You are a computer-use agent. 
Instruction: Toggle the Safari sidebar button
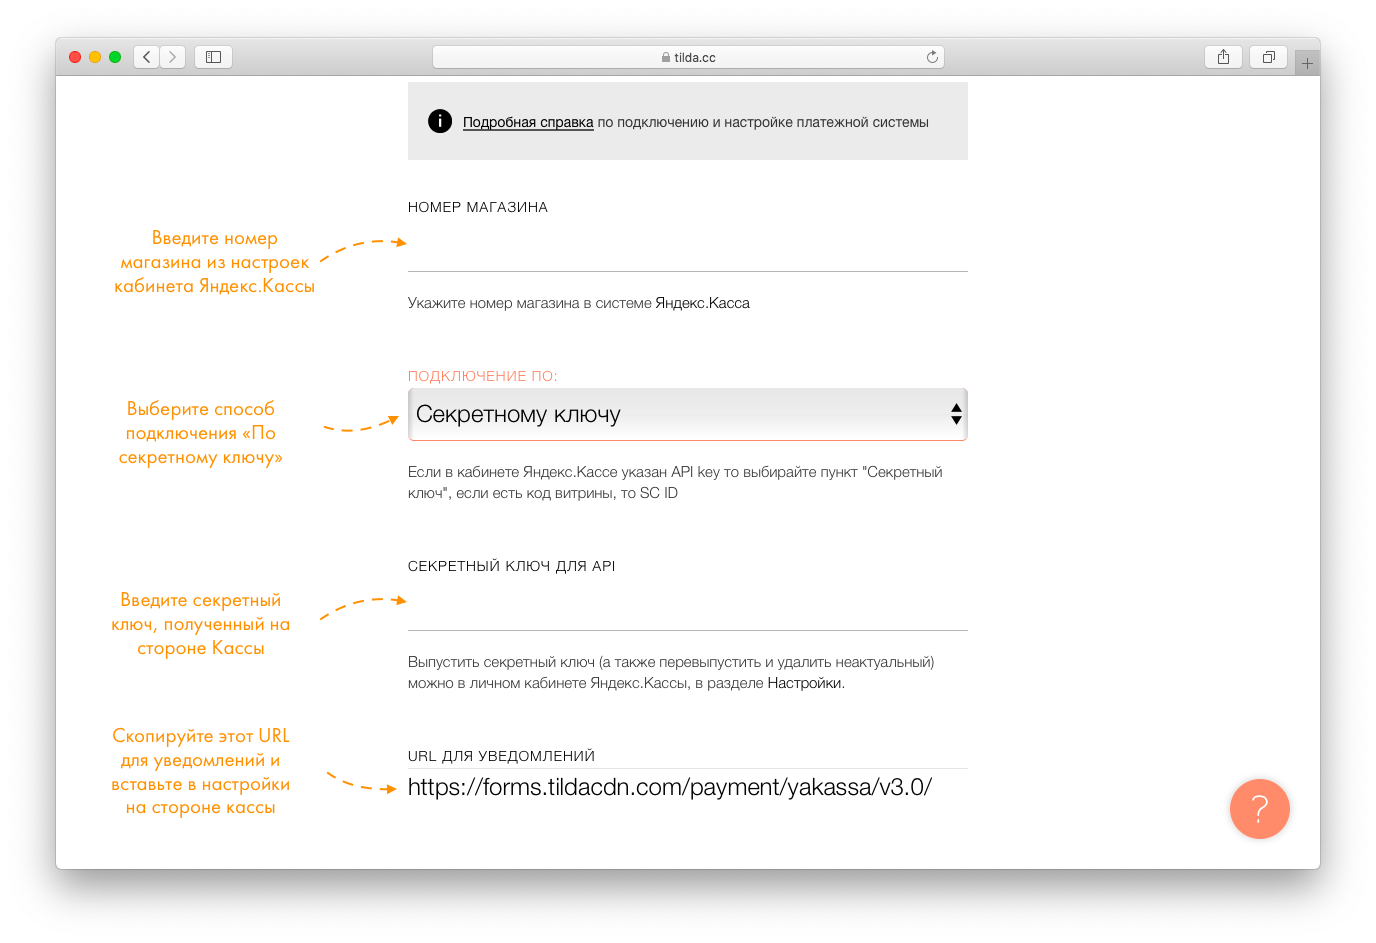pyautogui.click(x=213, y=57)
